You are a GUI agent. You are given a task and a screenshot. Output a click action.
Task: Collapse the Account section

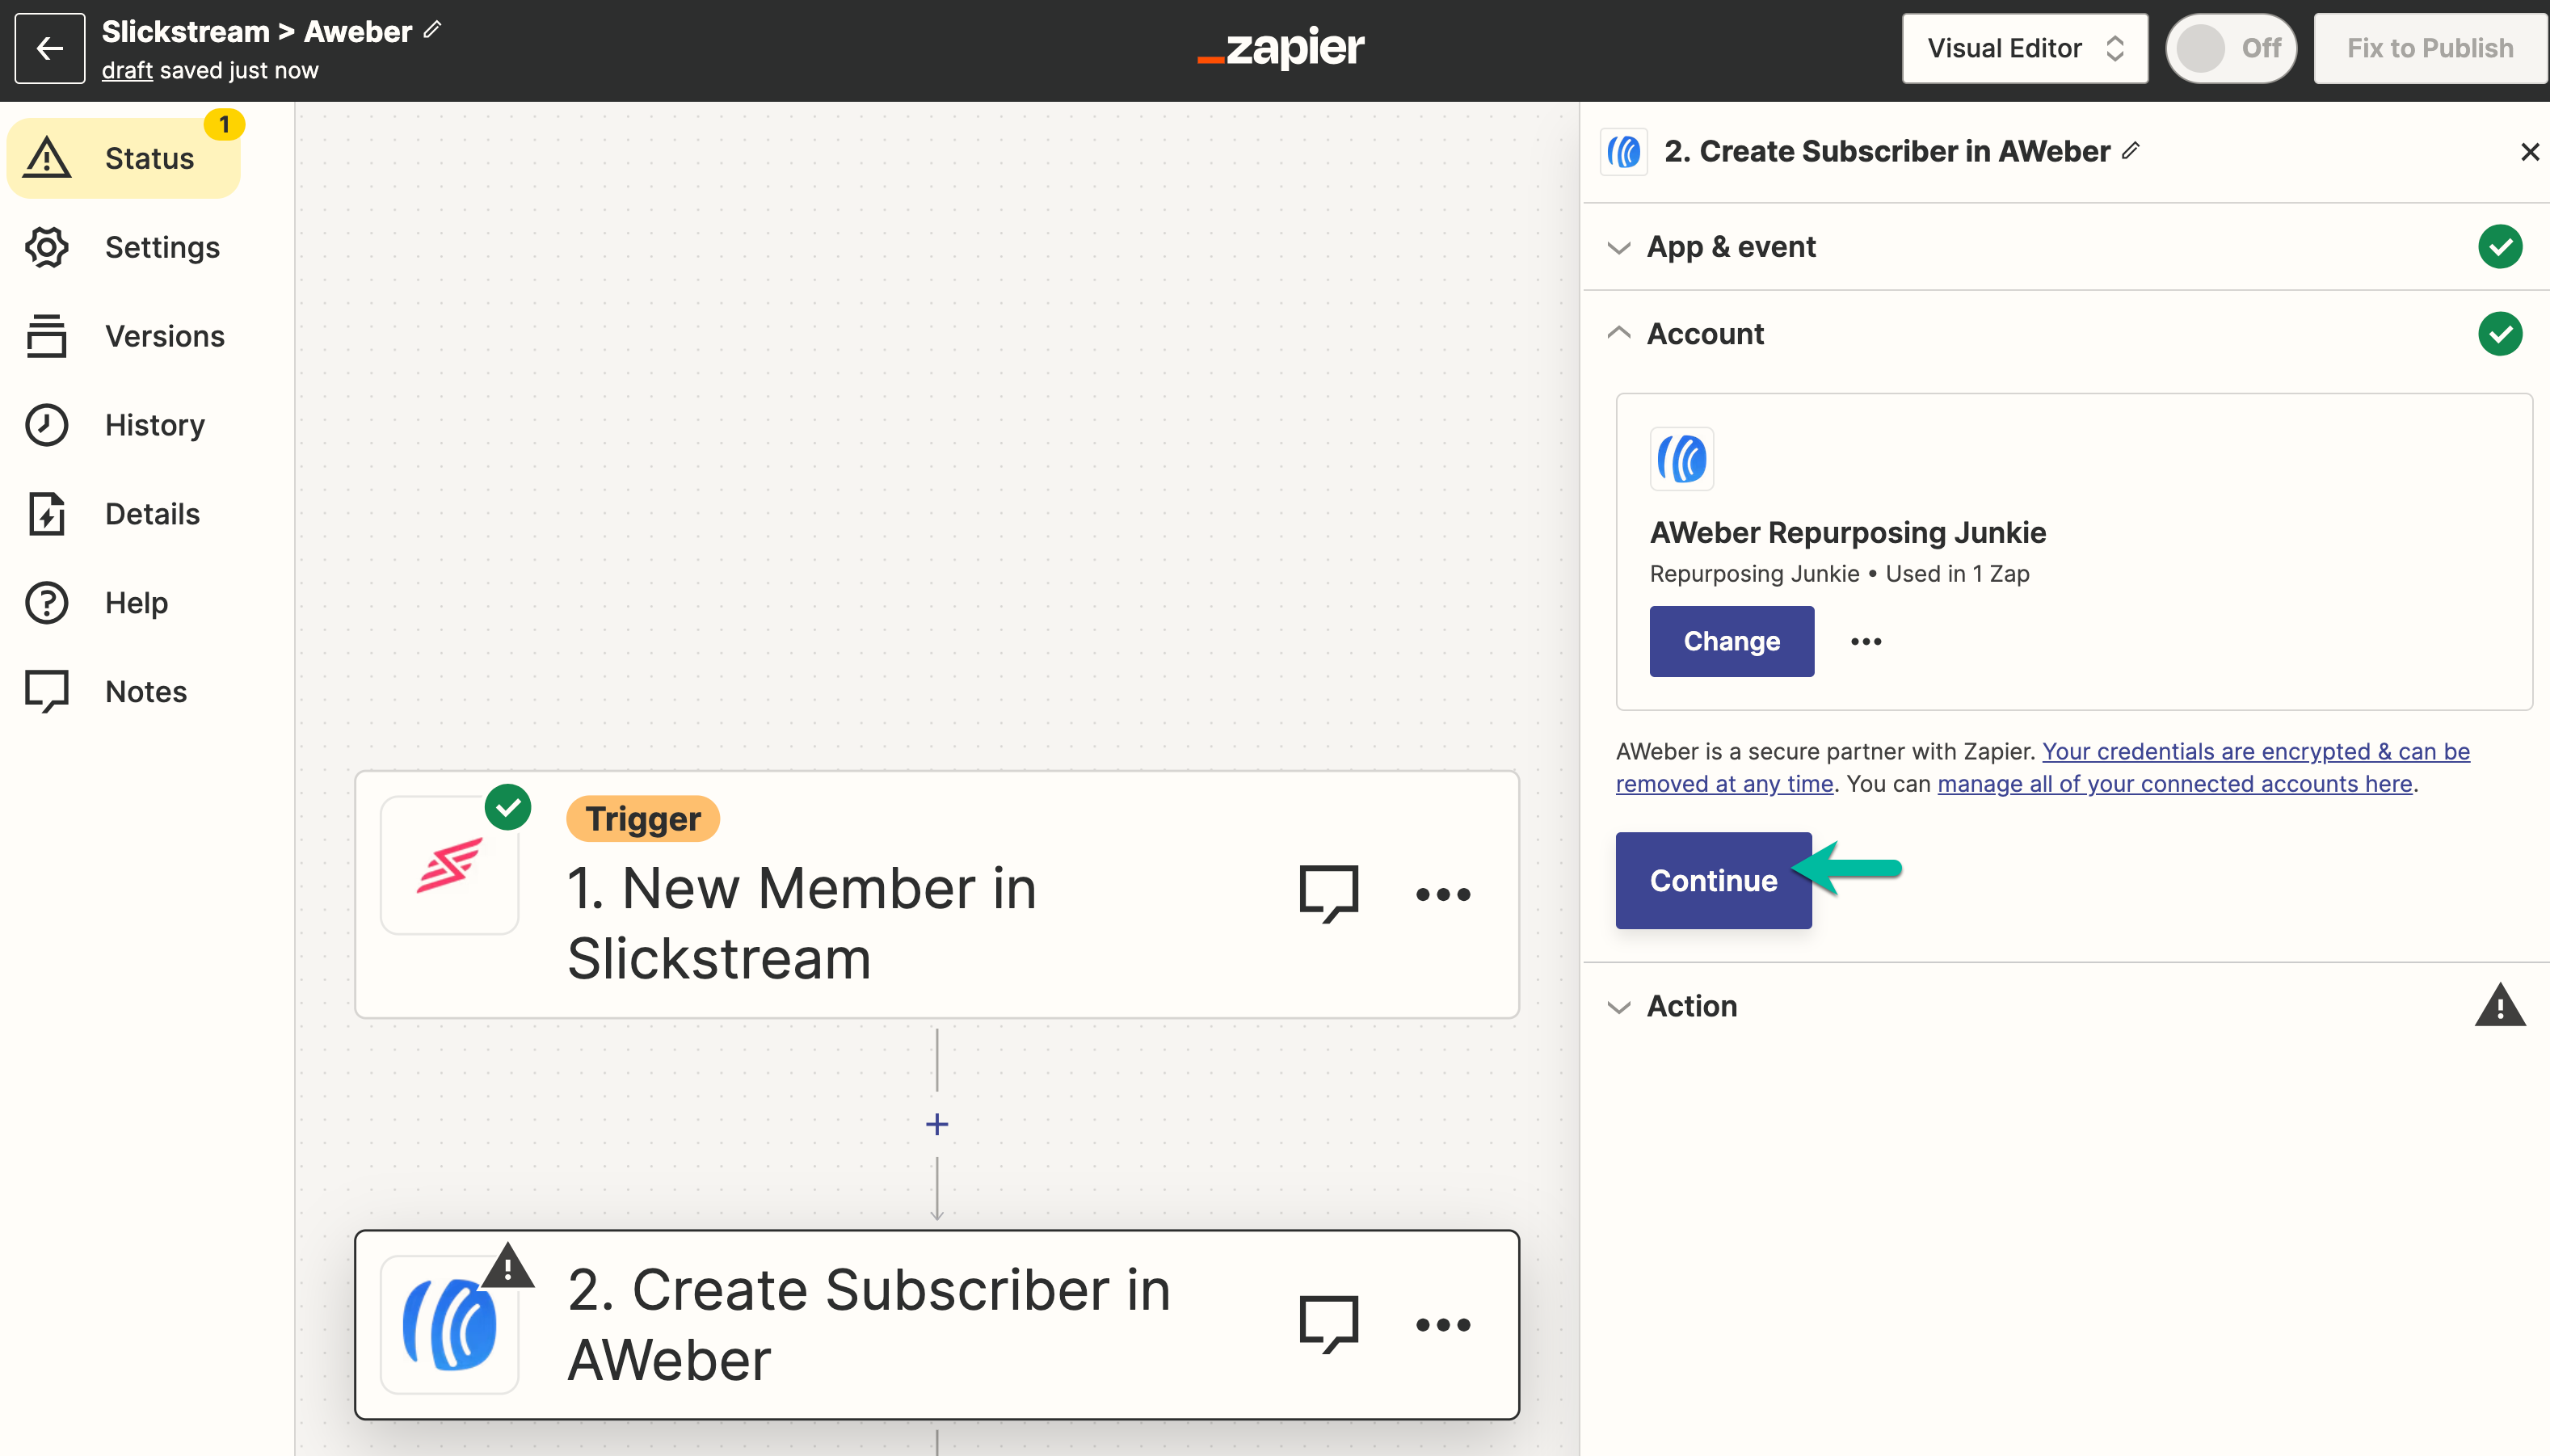[2065, 334]
